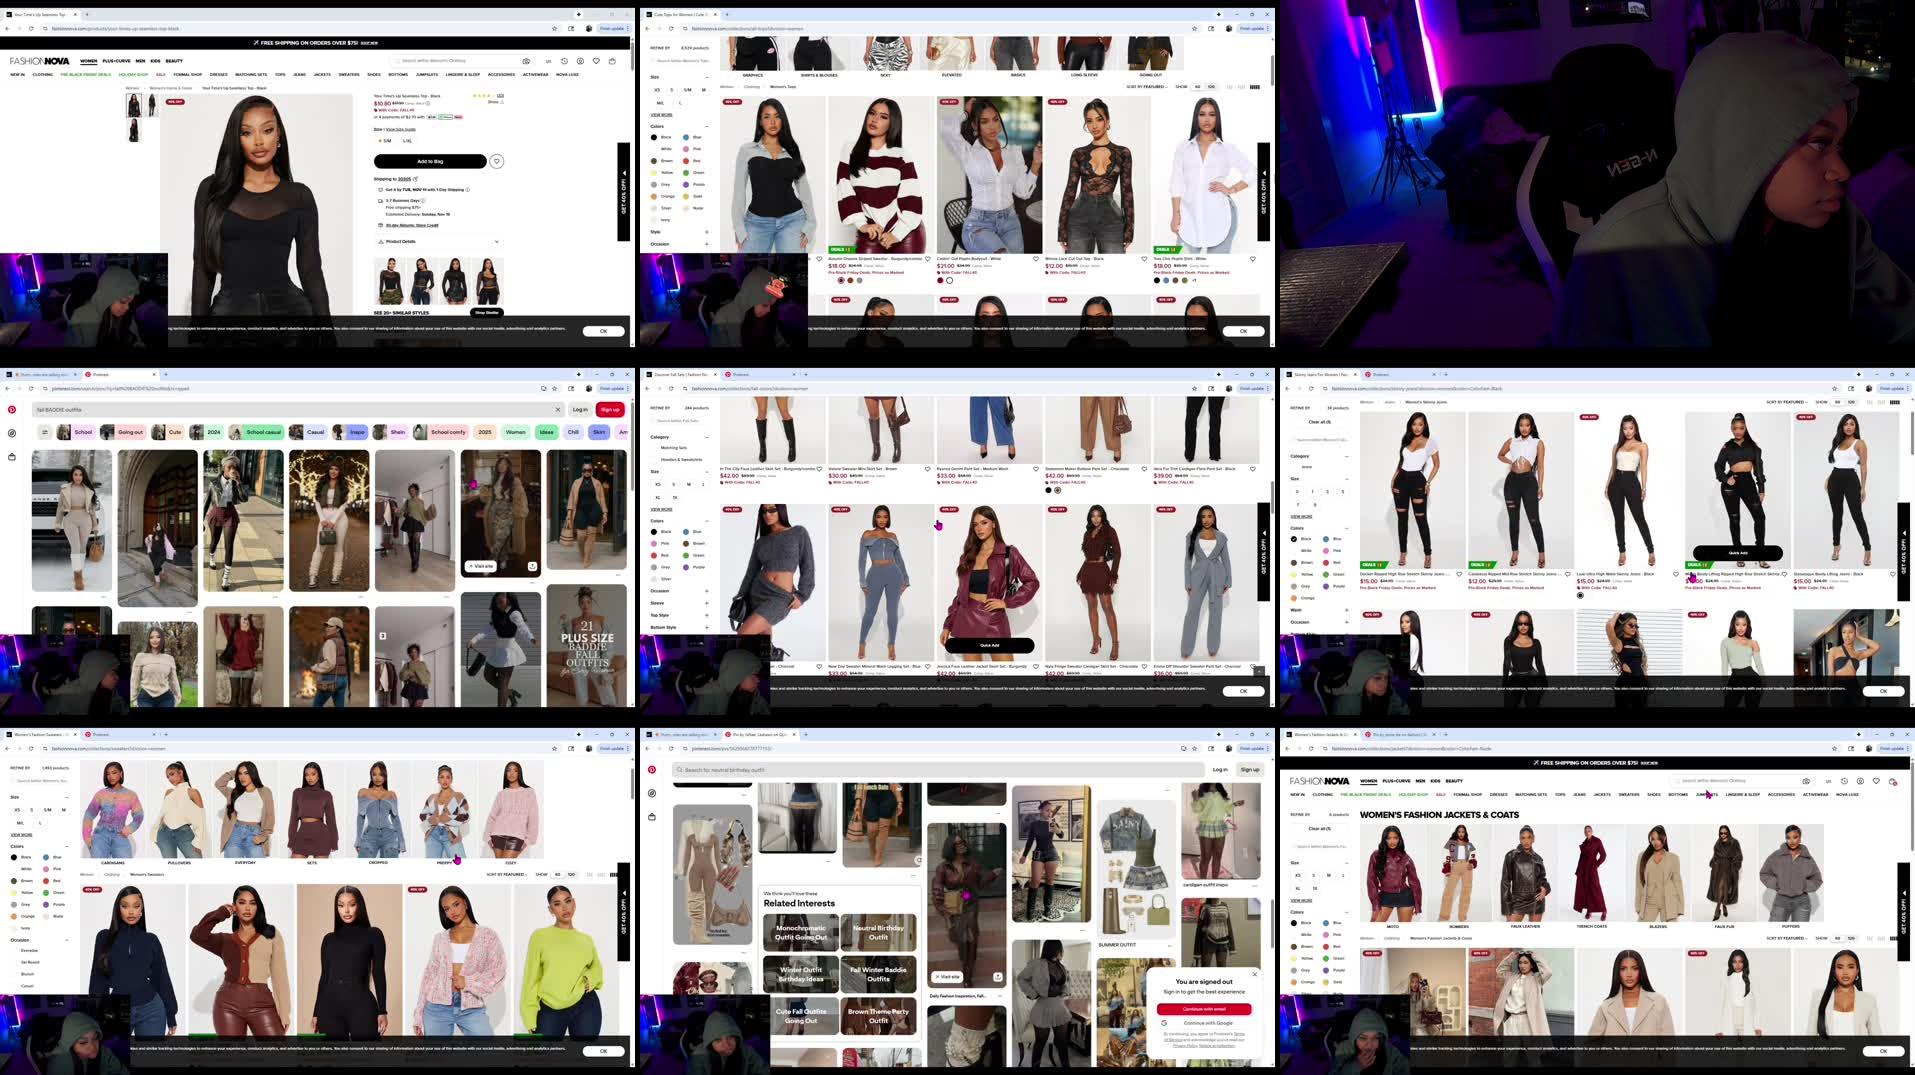
Task: Expand the Sleeve filter section
Action: coord(706,603)
